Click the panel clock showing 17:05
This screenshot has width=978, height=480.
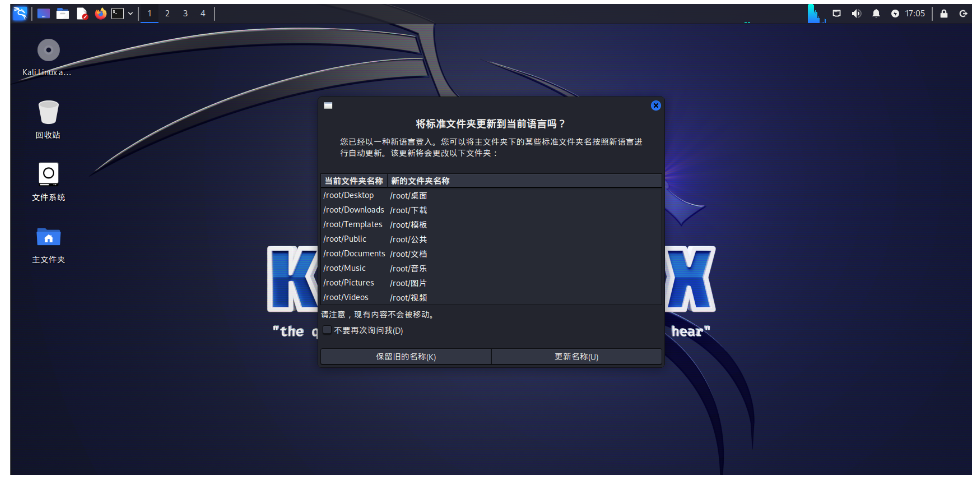914,13
